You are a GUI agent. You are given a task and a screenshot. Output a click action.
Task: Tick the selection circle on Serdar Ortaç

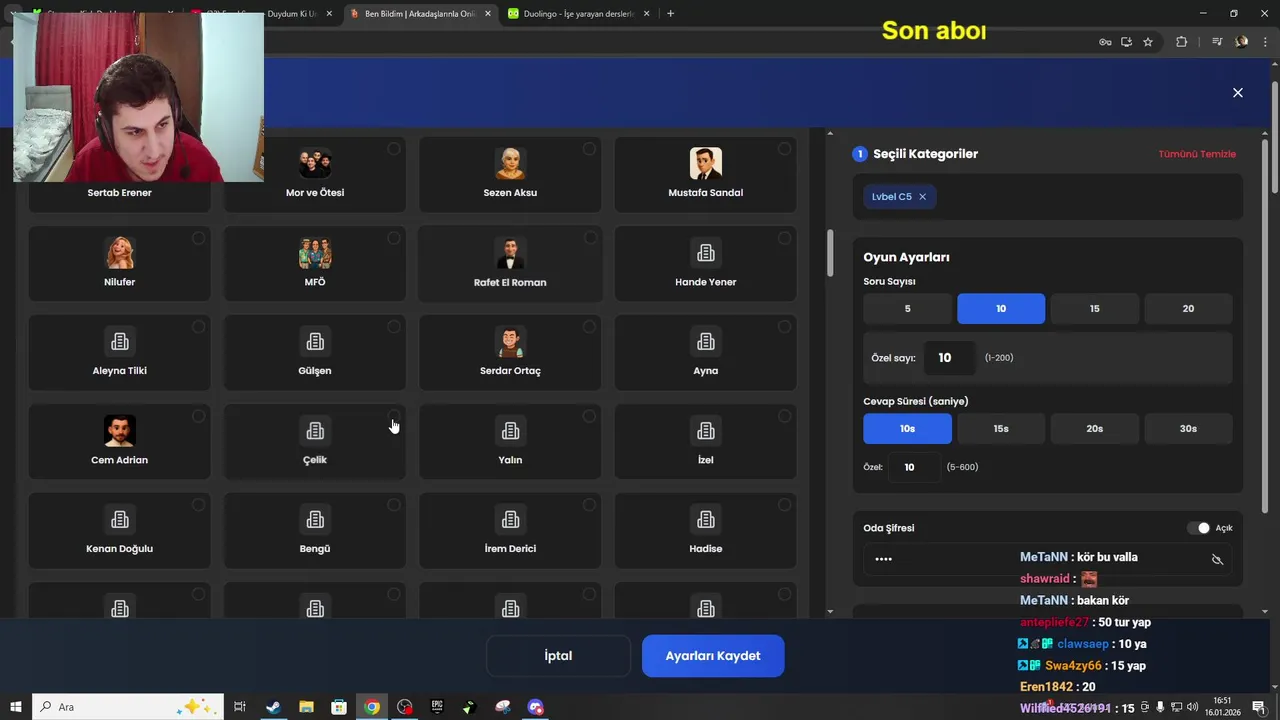[589, 327]
